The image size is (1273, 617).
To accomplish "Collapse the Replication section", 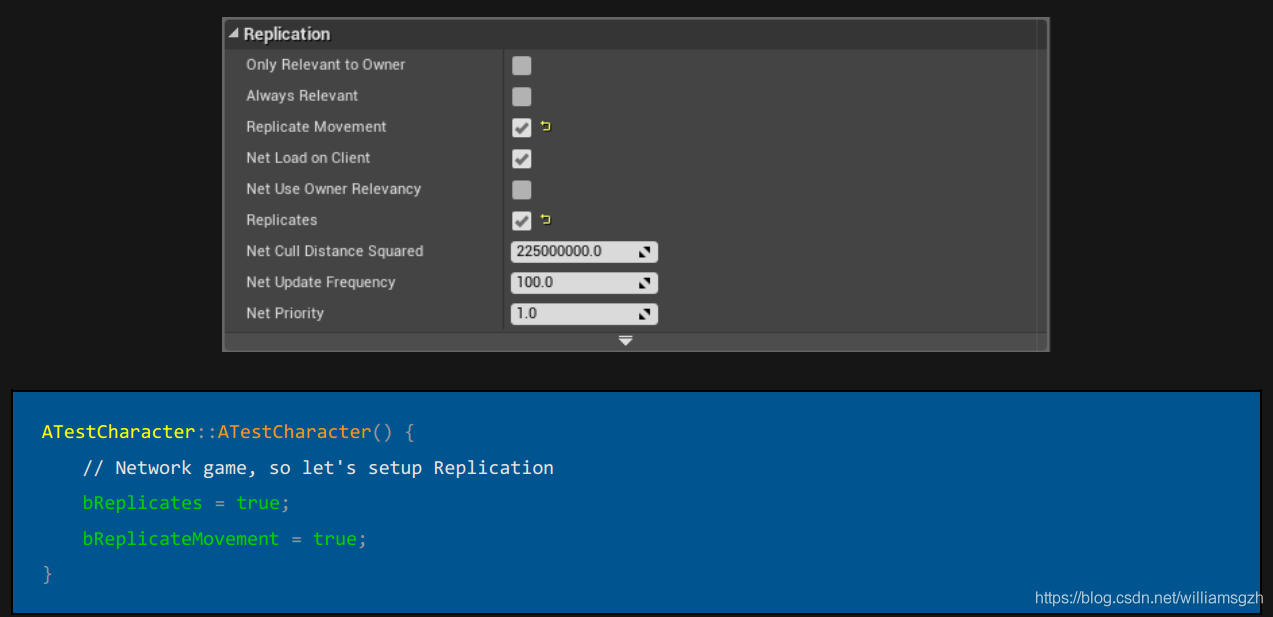I will [x=234, y=33].
